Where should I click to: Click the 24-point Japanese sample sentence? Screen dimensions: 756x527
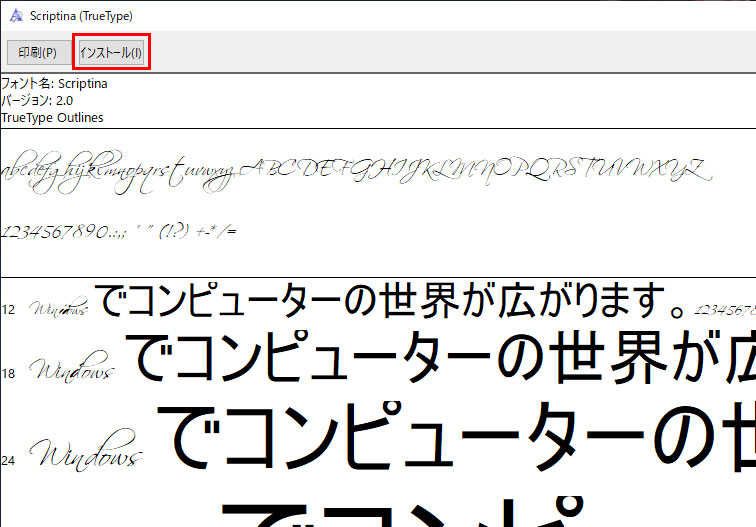456,436
